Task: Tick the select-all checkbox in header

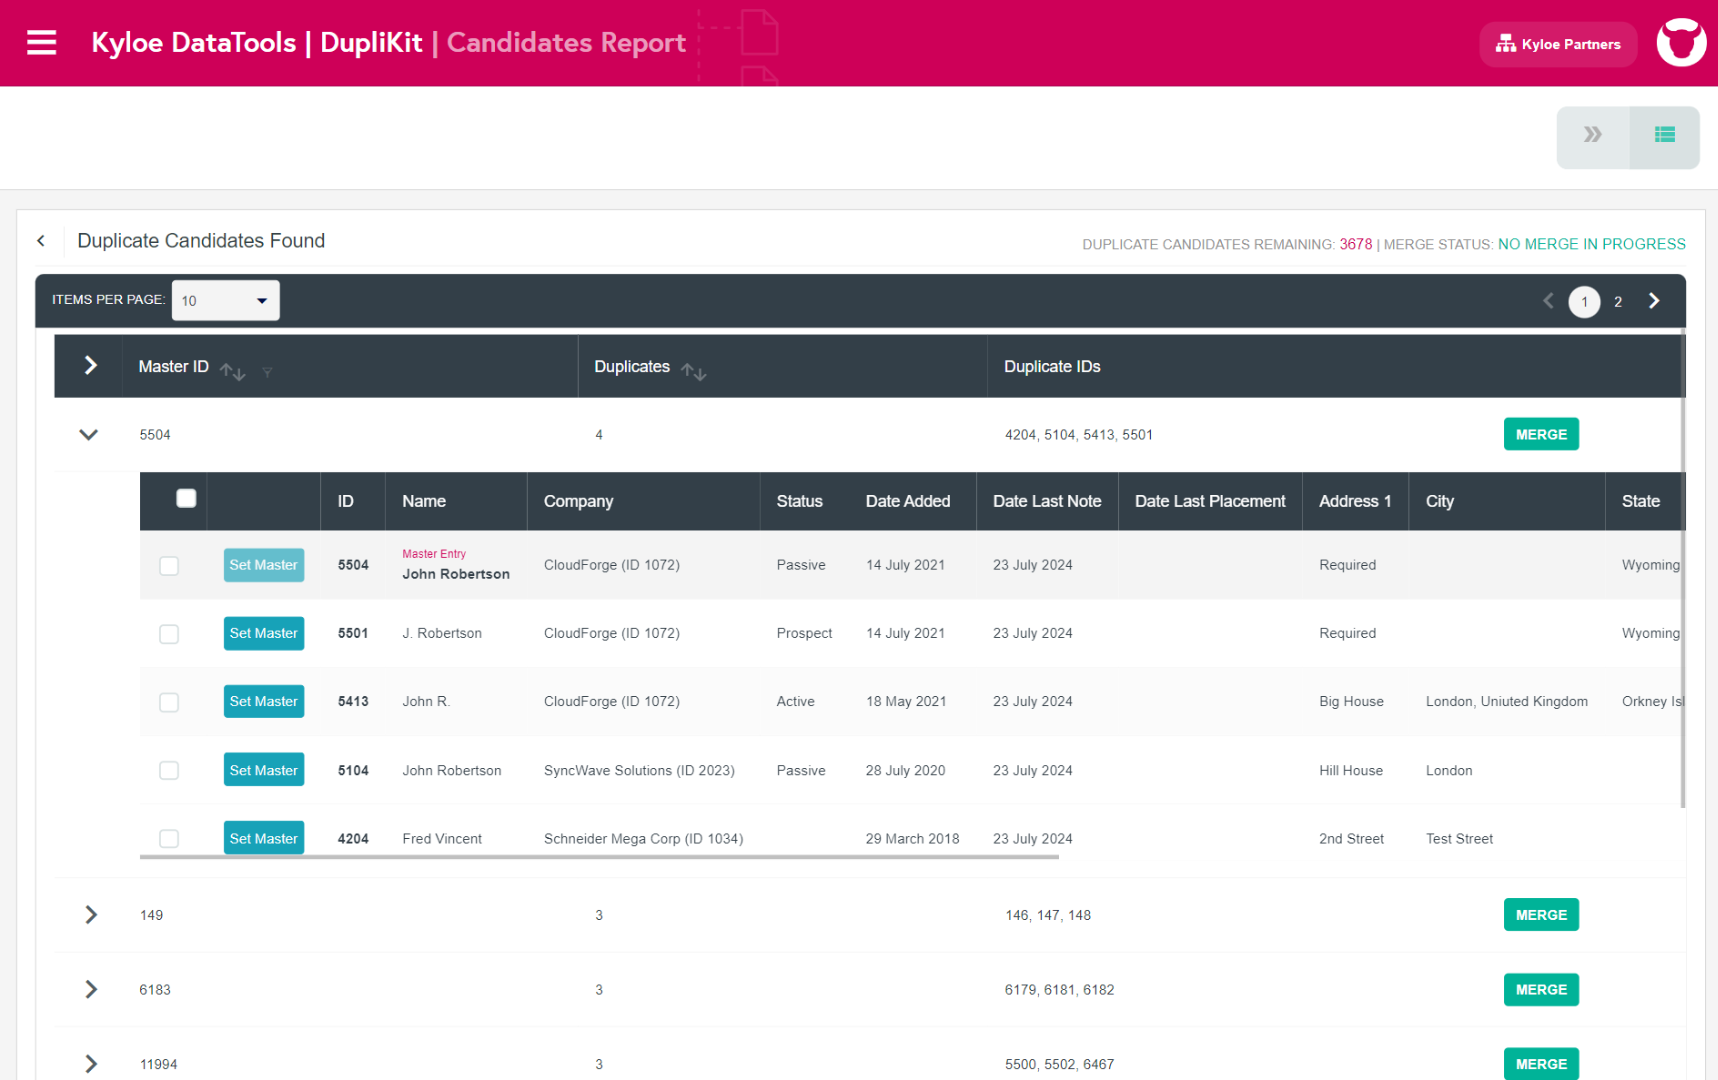Action: 186,499
